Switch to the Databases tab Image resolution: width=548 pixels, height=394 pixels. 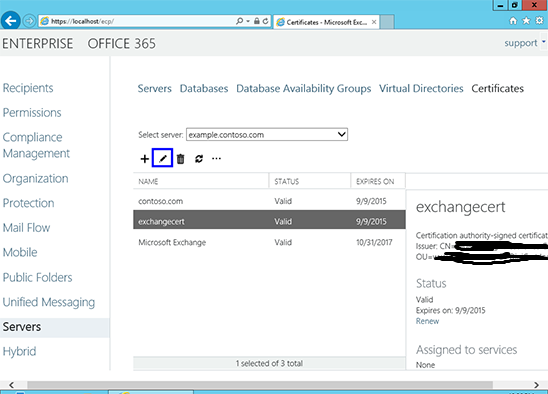click(204, 88)
